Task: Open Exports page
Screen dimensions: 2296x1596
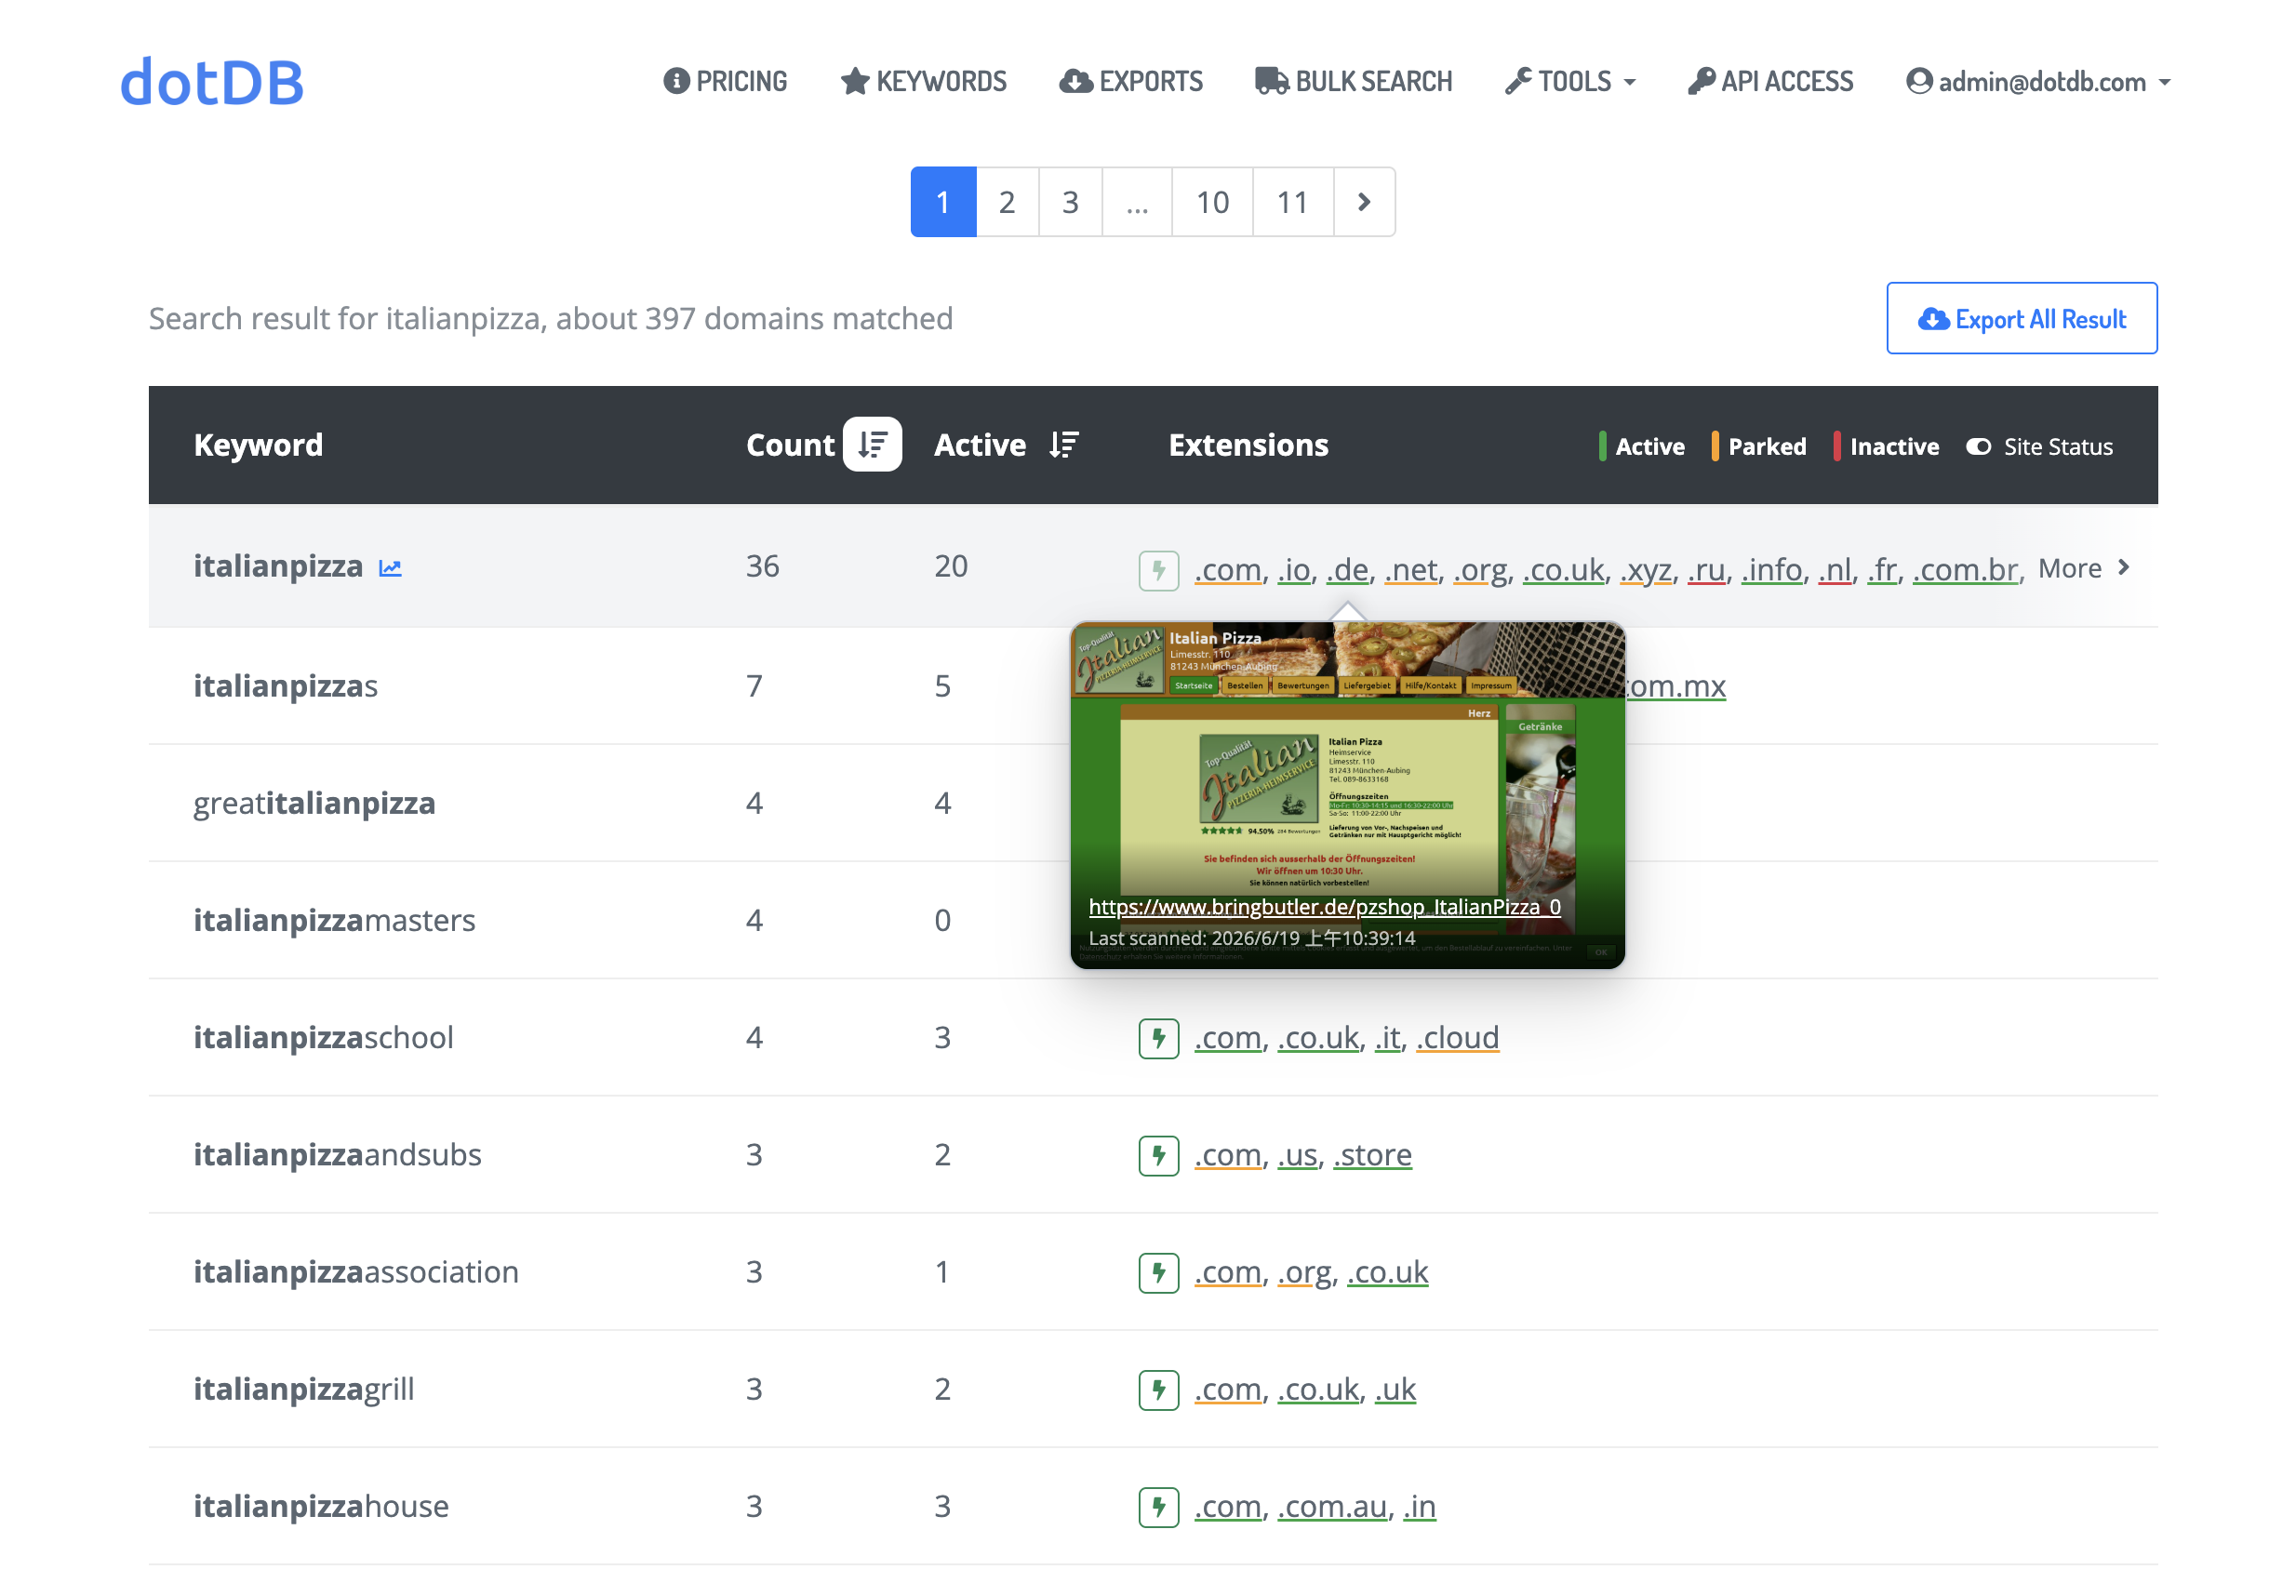Action: coord(1131,81)
